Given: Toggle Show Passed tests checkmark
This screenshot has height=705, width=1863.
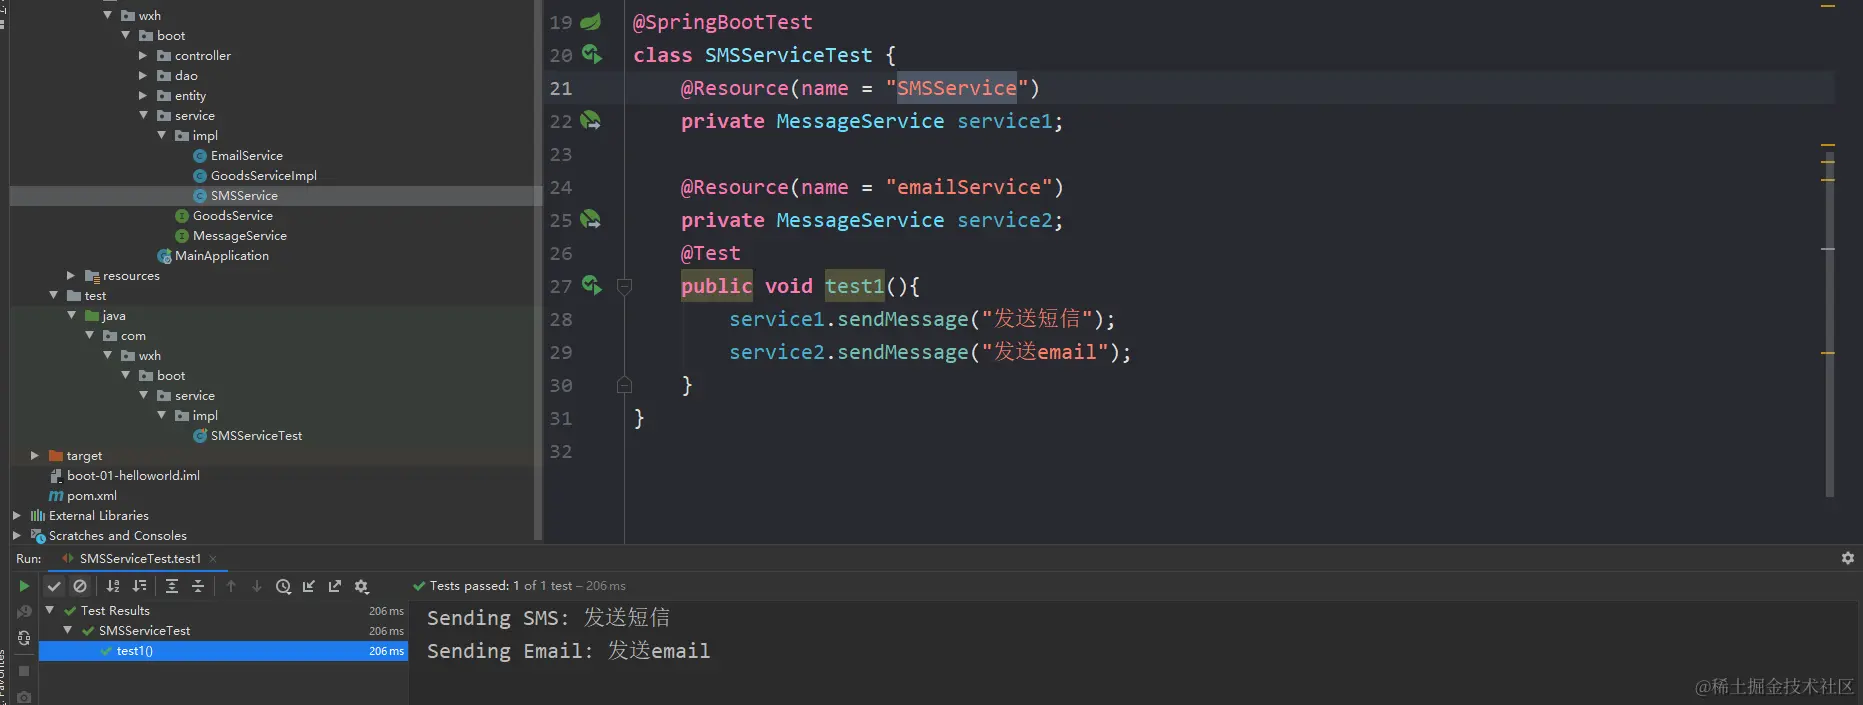Looking at the screenshot, I should 55,586.
